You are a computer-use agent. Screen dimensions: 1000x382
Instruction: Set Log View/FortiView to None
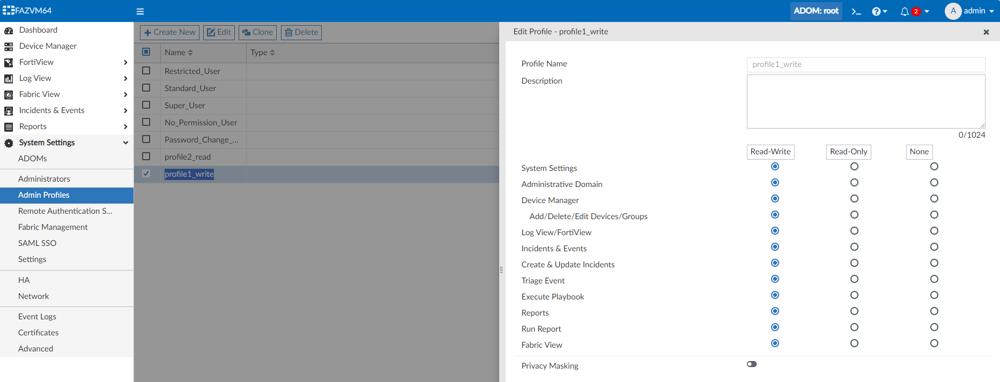click(934, 231)
